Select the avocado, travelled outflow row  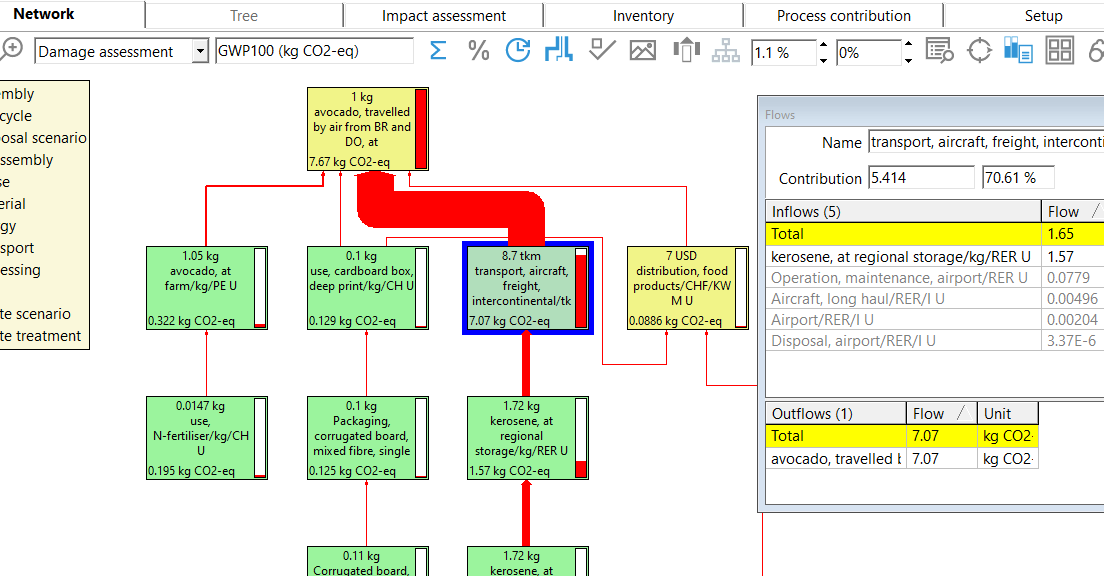902,458
